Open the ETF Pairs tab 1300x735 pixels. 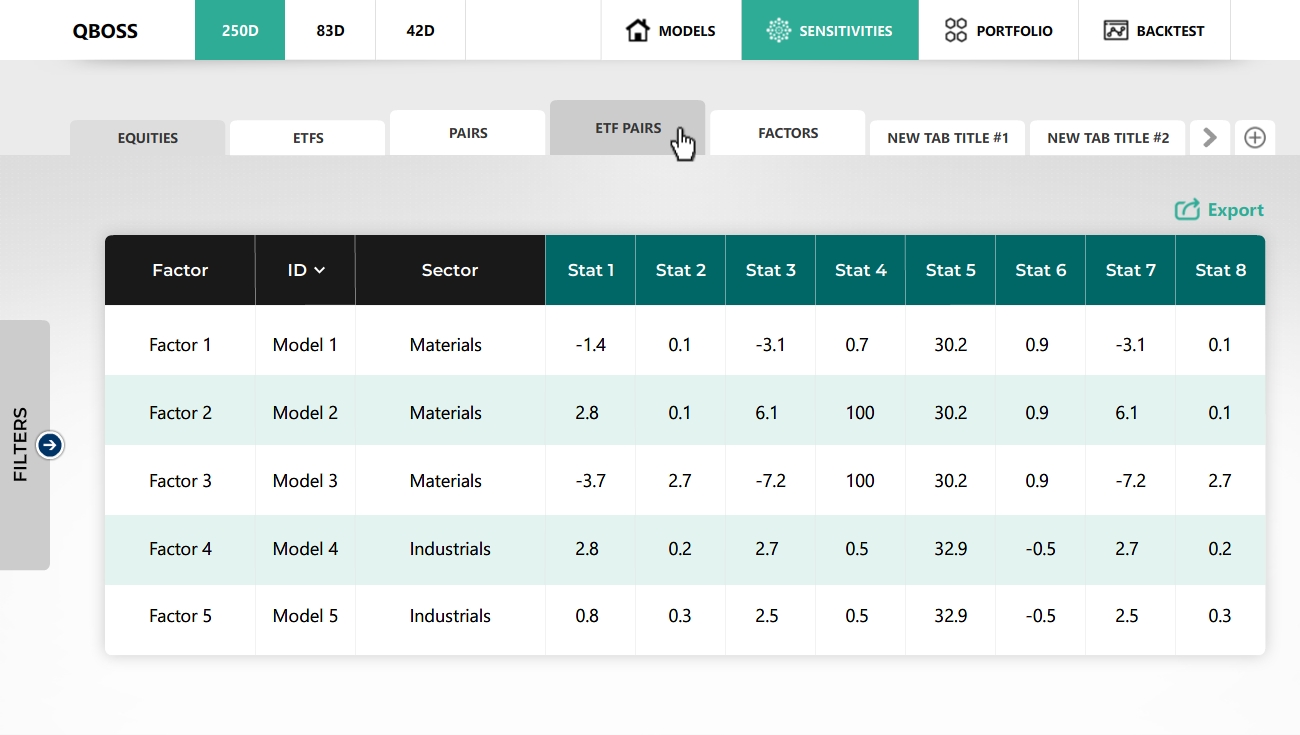tap(627, 128)
